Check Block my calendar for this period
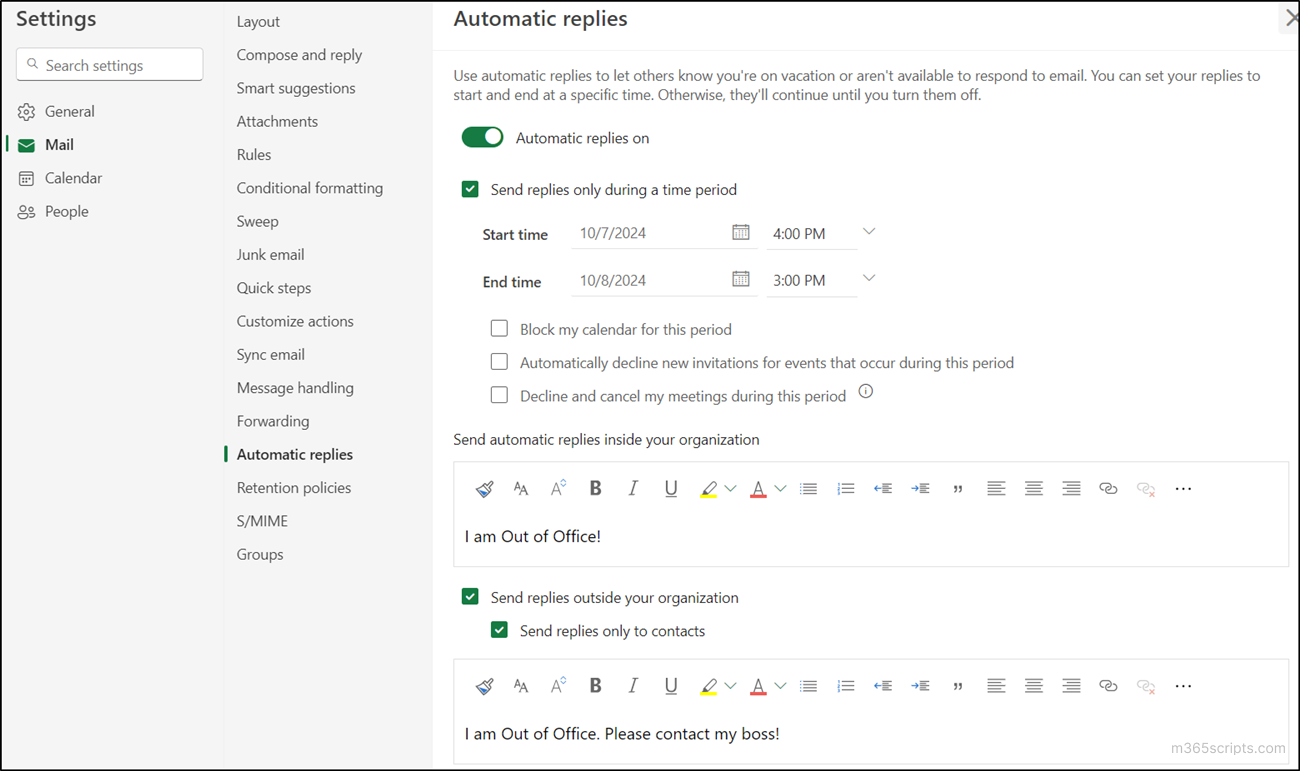1300x771 pixels. [x=499, y=328]
